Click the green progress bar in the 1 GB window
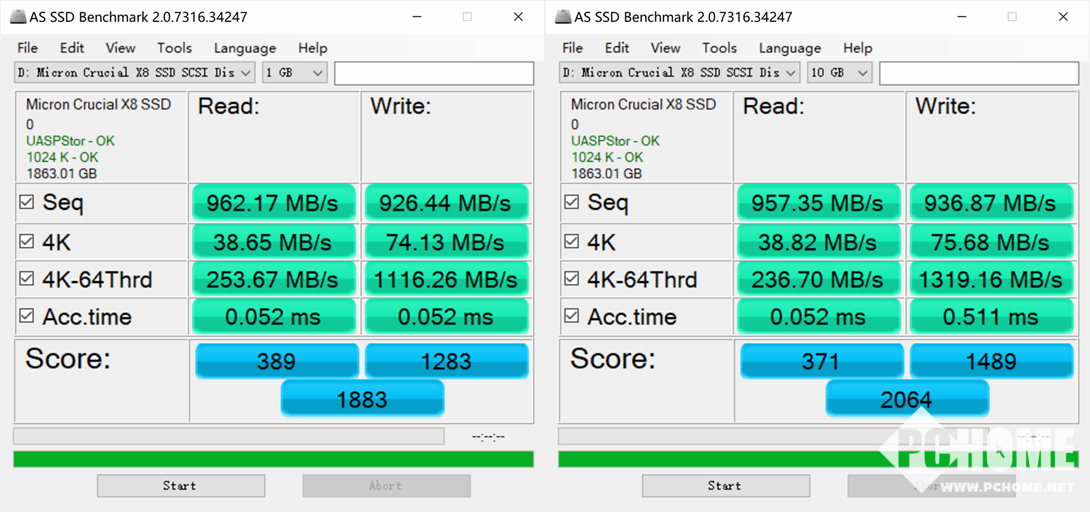The image size is (1090, 512). point(273,459)
